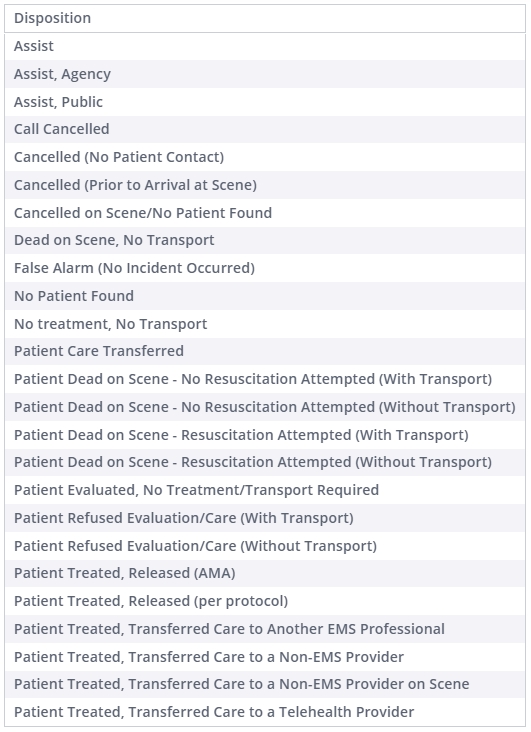The height and width of the screenshot is (732, 531).
Task: Select Patient Treated, Released (AMA)
Action: 265,573
